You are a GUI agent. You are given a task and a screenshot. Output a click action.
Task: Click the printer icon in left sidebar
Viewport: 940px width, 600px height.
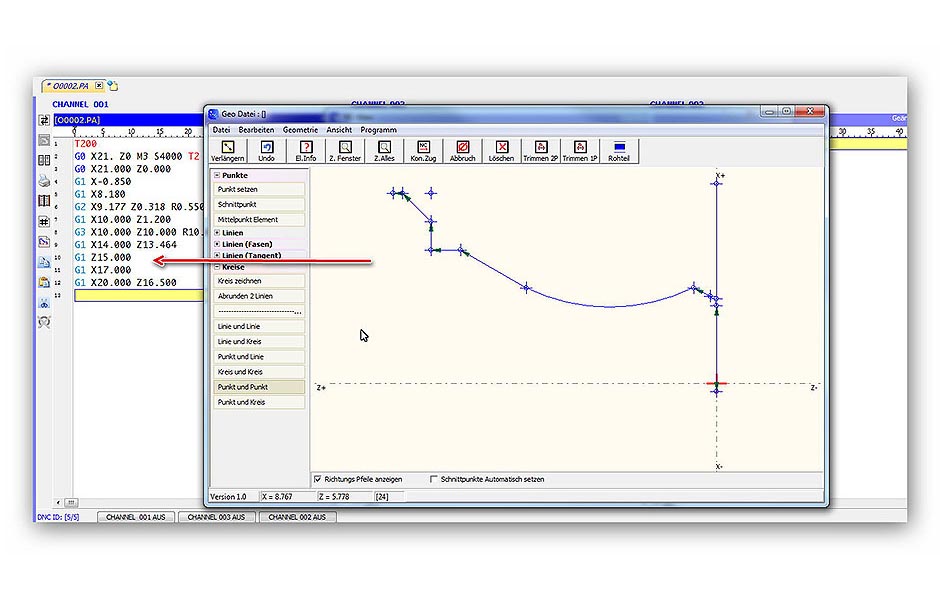click(x=44, y=181)
